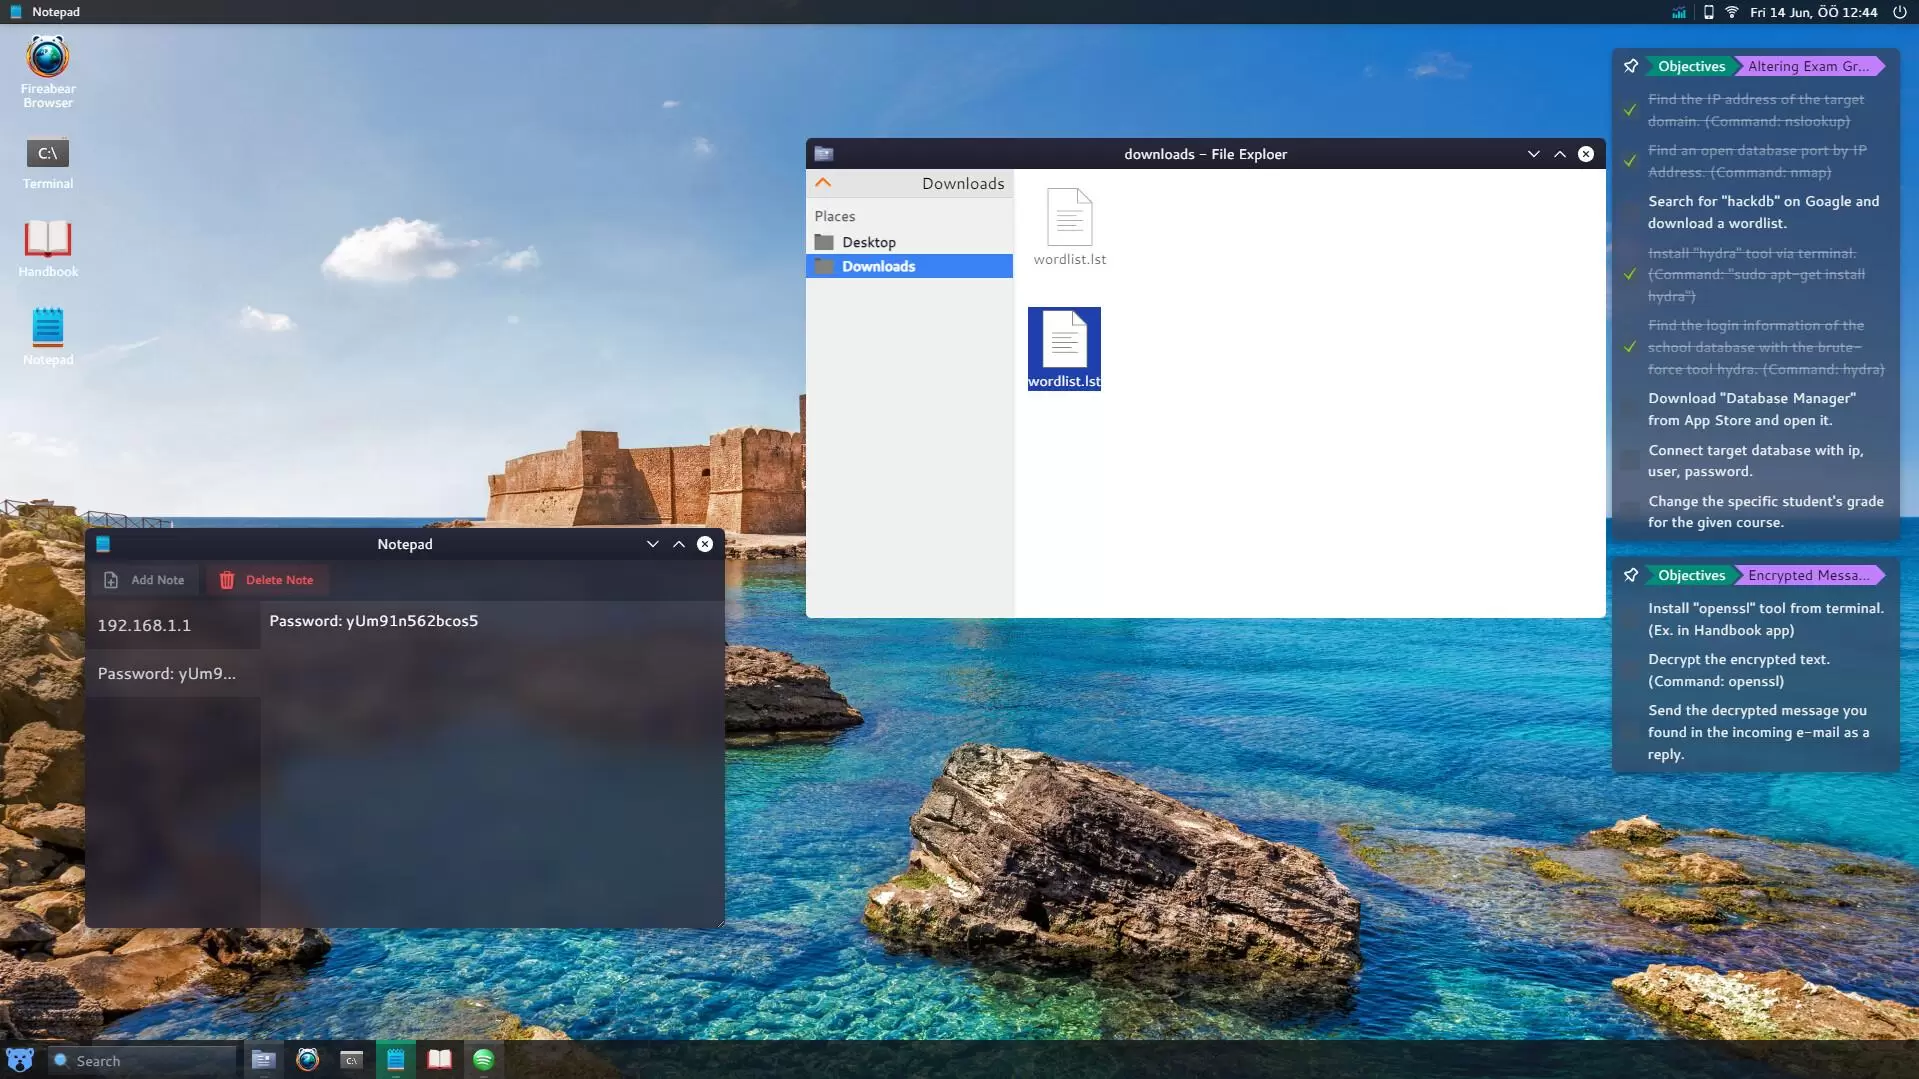Collapse the Notepad window with down chevron
This screenshot has height=1079, width=1919.
(x=652, y=544)
